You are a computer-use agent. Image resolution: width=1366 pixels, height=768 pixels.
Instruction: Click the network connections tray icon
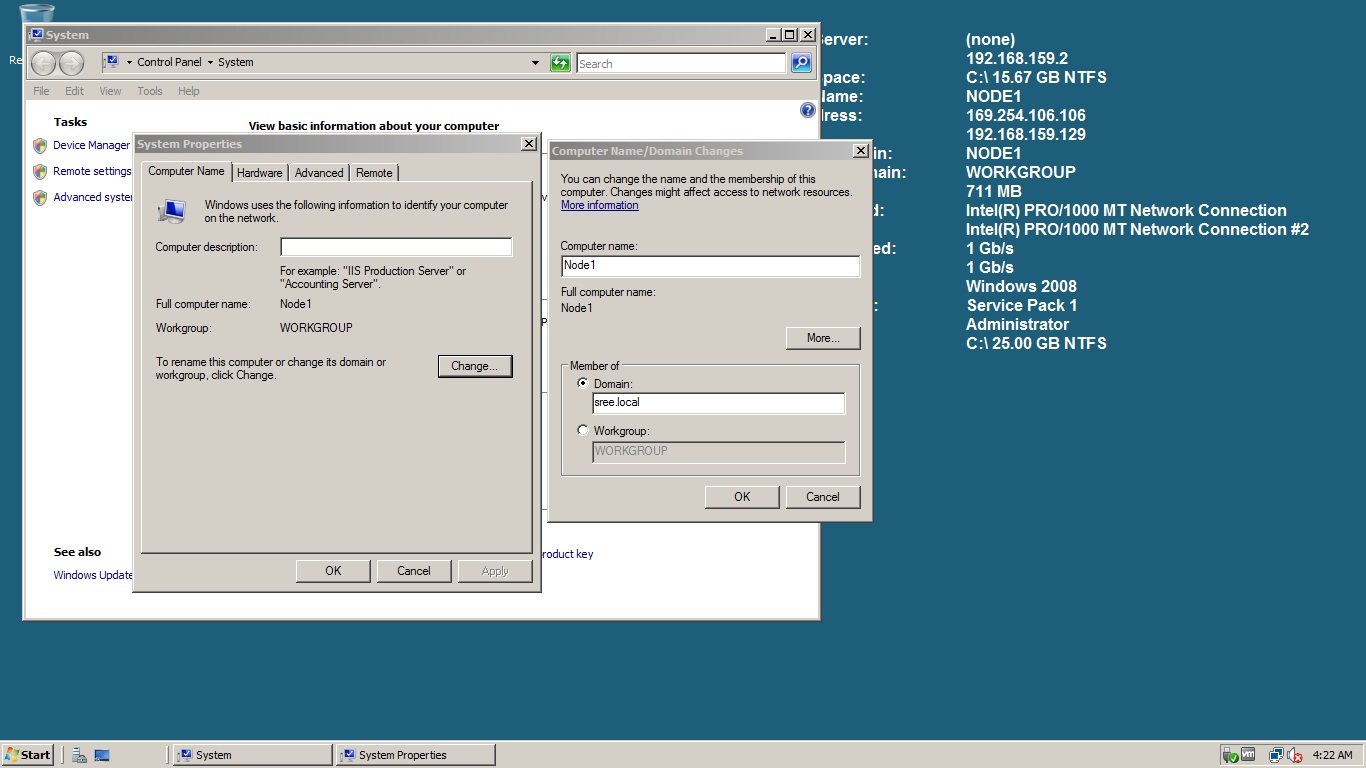click(1276, 755)
